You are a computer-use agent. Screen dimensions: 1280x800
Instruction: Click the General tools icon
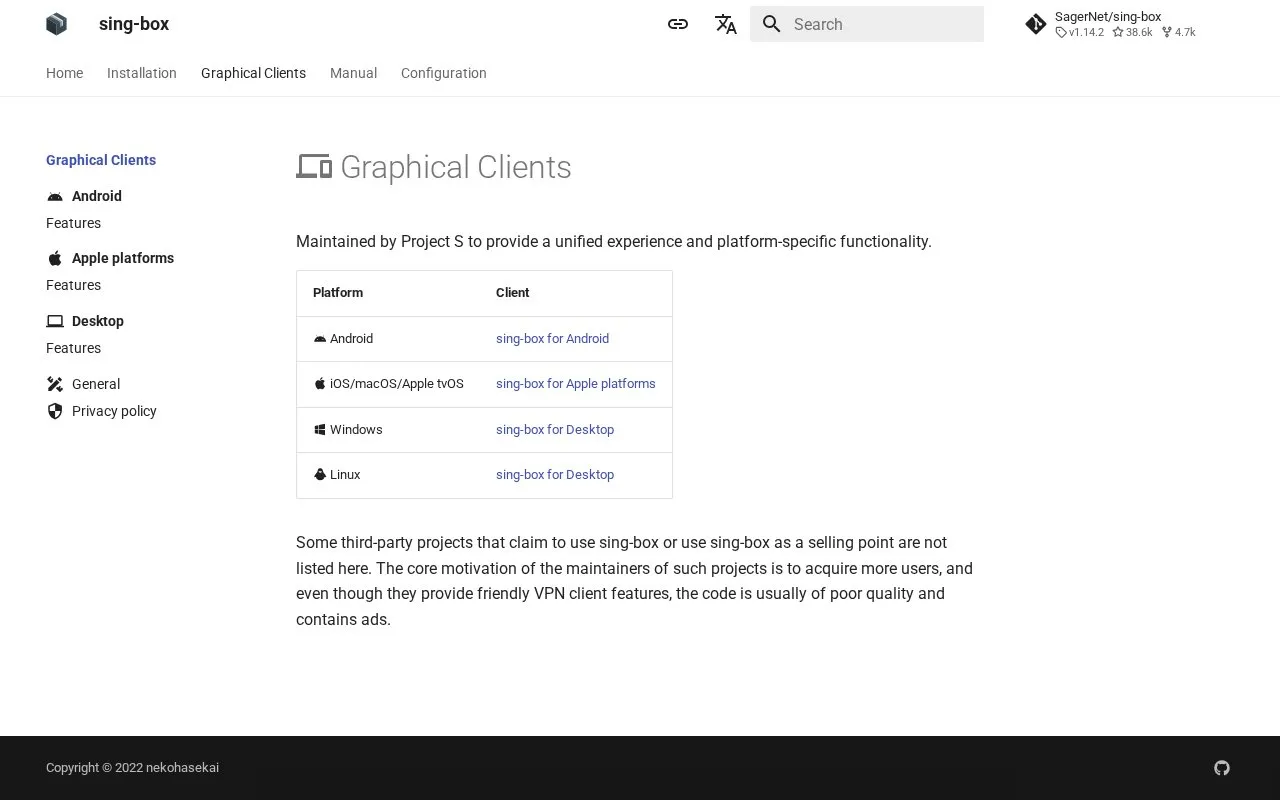[55, 384]
